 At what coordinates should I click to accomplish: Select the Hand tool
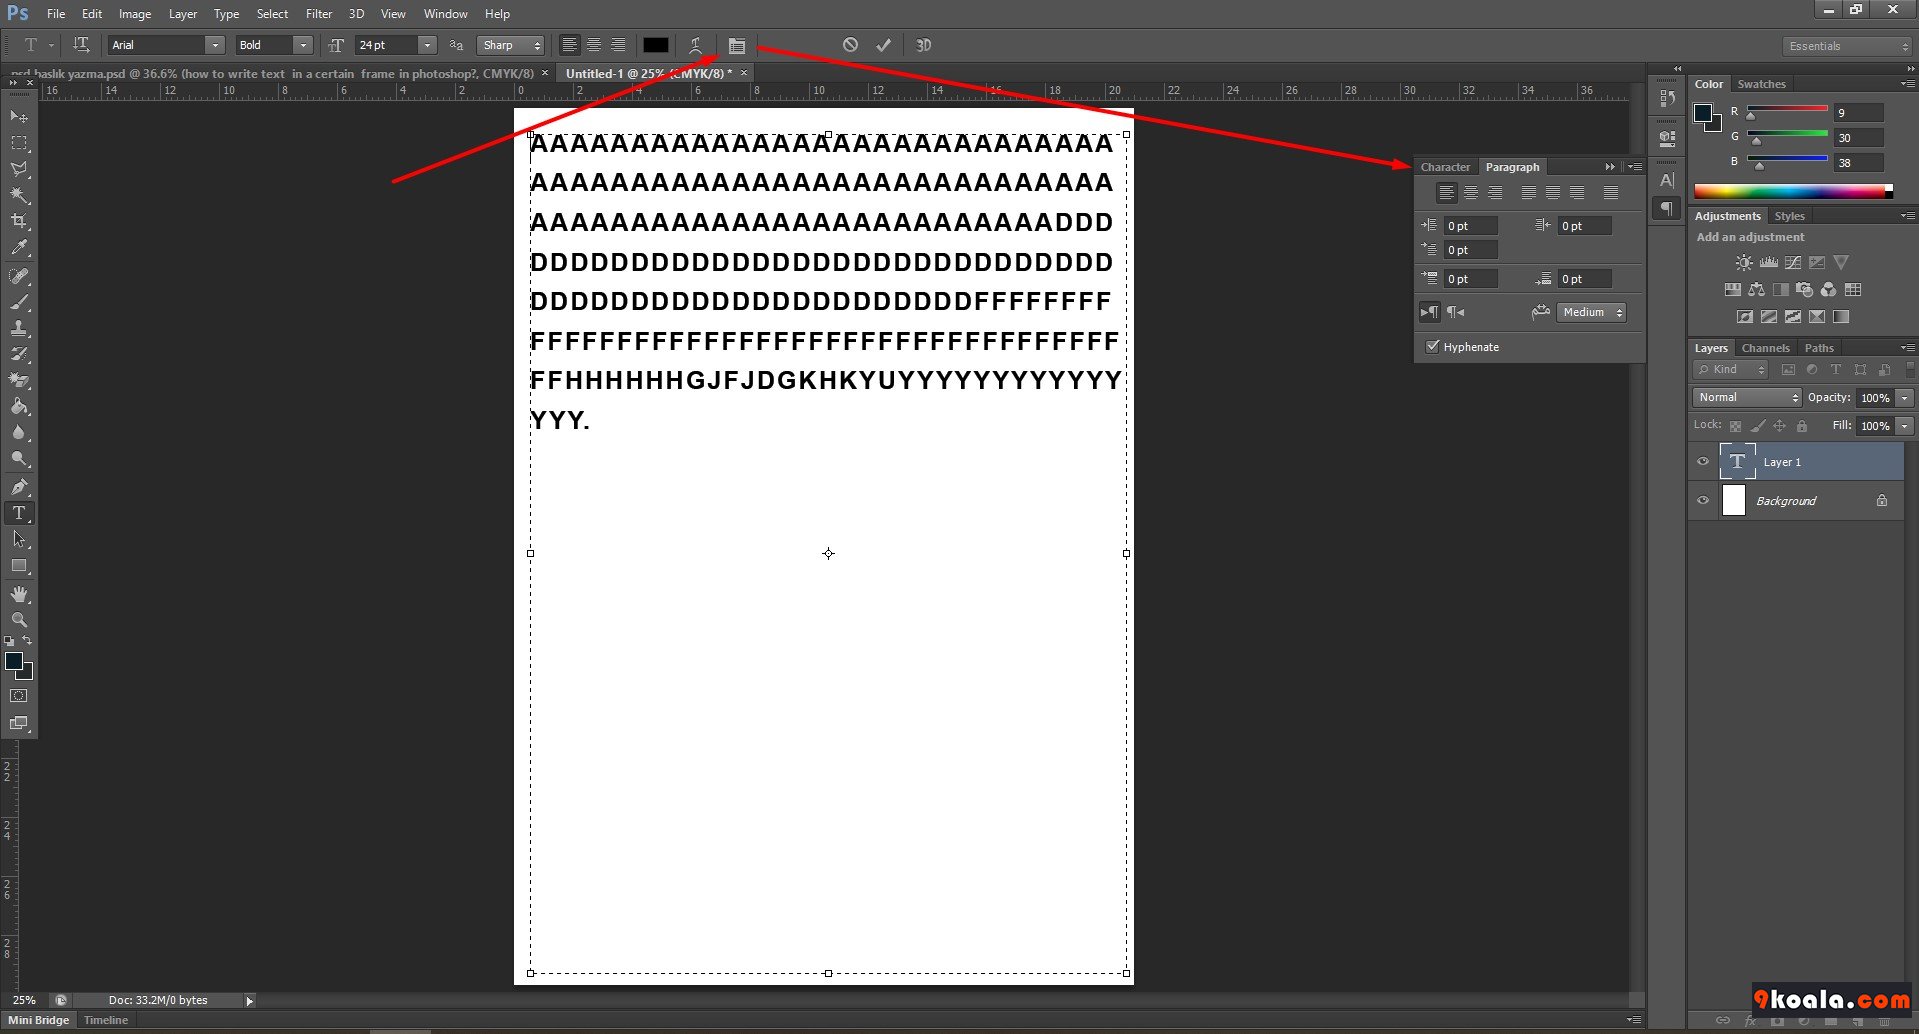[x=19, y=594]
